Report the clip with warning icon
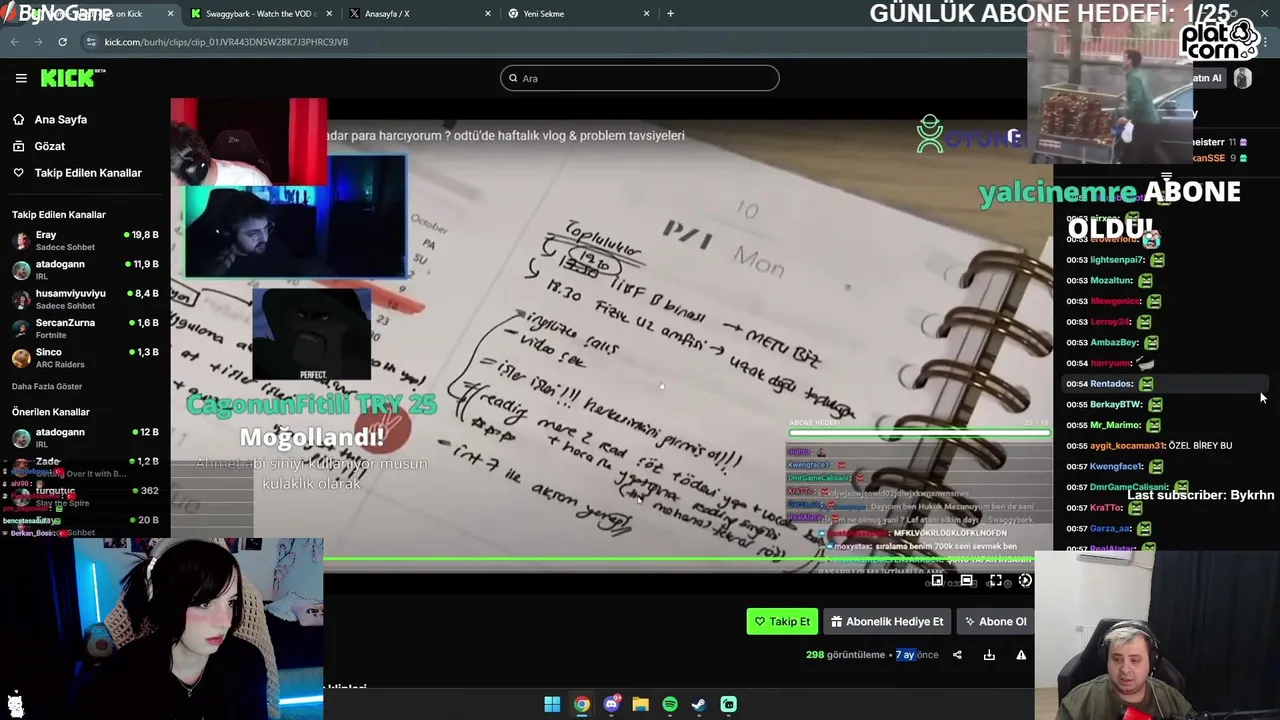The image size is (1280, 720). 1021,655
